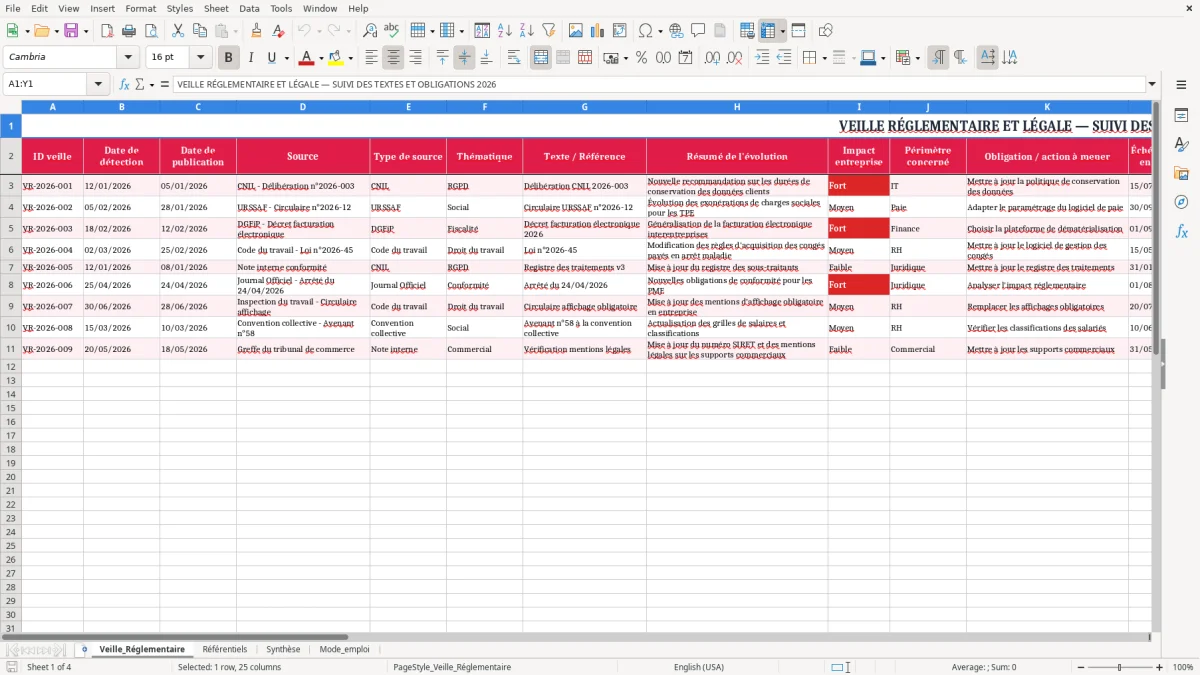Toggle Italic formatting
The width and height of the screenshot is (1200, 675).
(x=251, y=58)
